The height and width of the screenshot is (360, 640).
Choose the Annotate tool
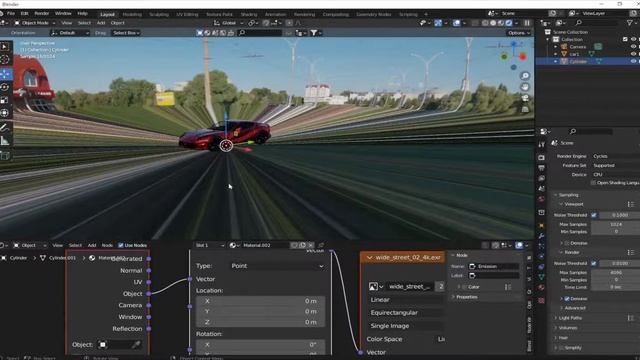pos(5,128)
